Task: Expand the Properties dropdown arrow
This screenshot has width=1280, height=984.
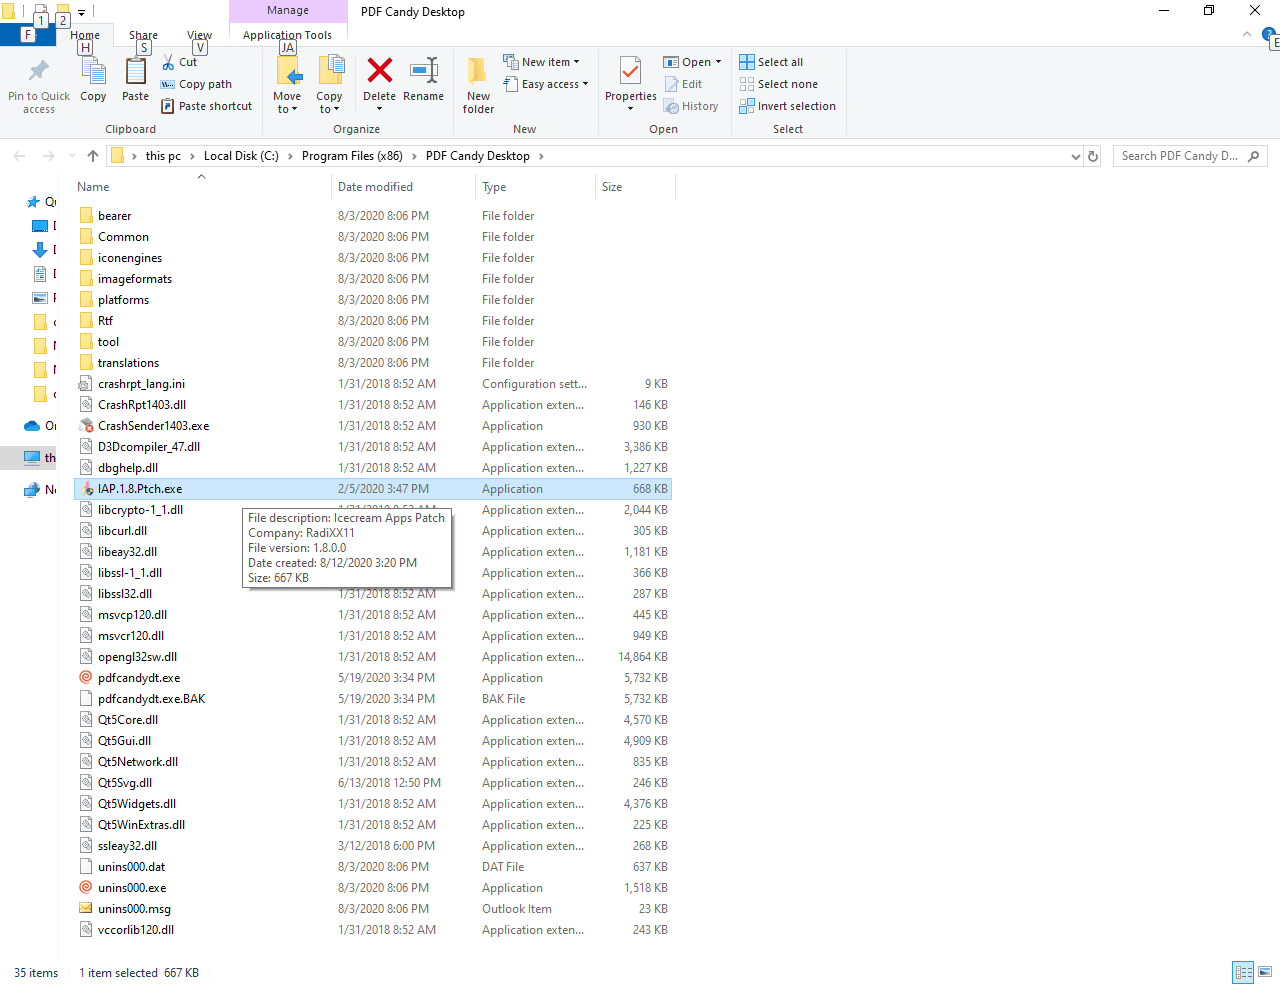Action: [x=630, y=108]
